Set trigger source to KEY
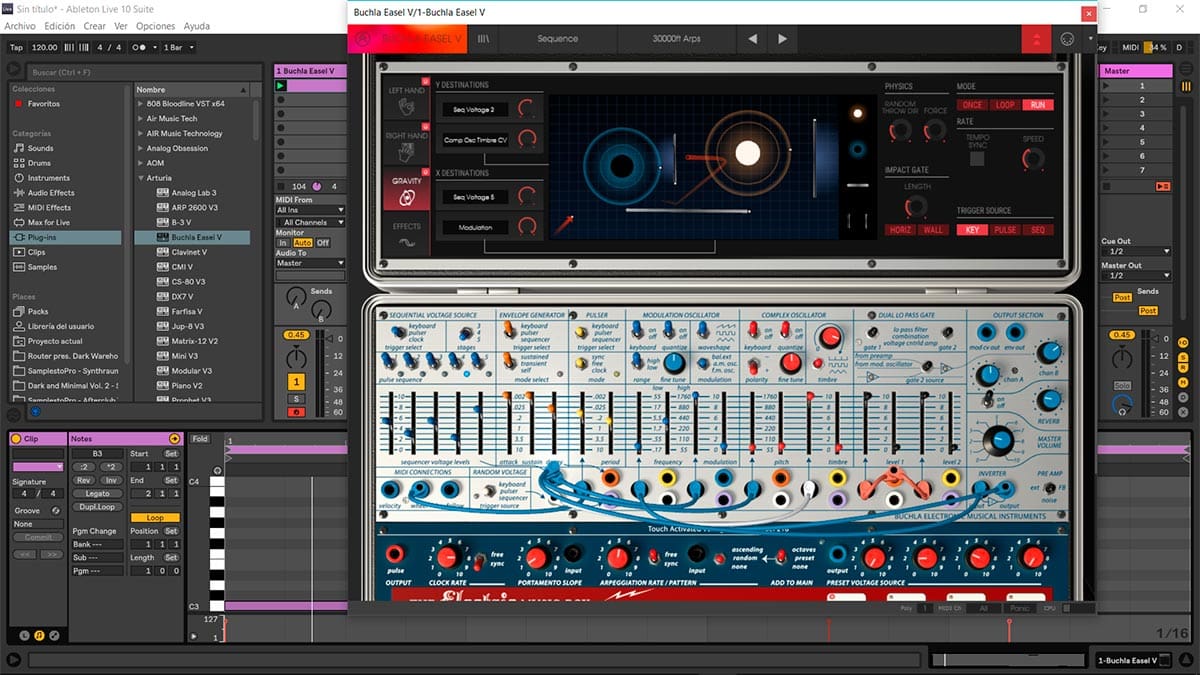The width and height of the screenshot is (1200, 675). 971,230
